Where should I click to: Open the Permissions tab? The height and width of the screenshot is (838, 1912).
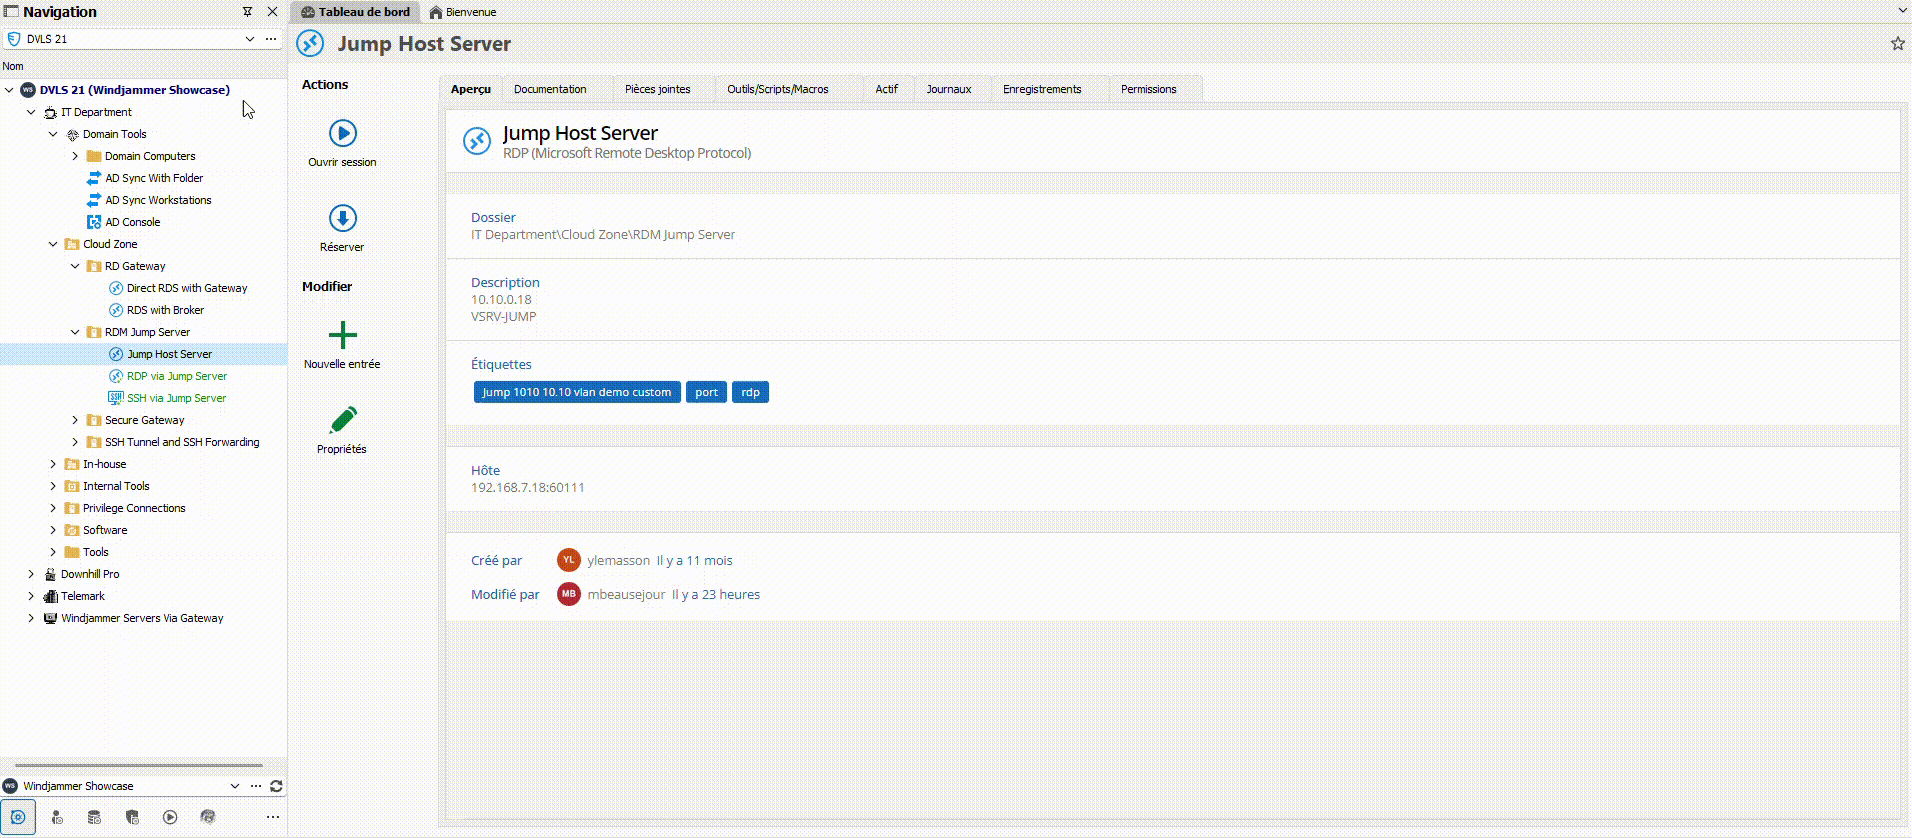click(1148, 89)
